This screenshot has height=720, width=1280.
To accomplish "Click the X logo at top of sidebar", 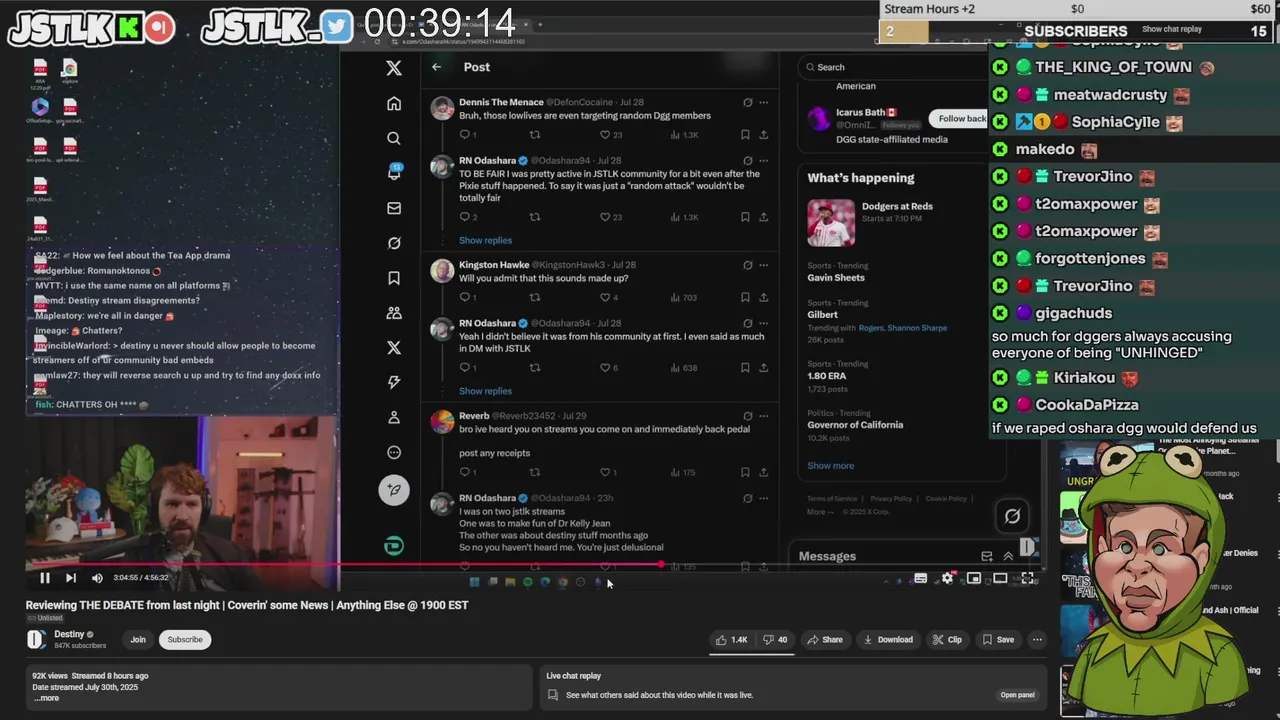I will click(394, 68).
